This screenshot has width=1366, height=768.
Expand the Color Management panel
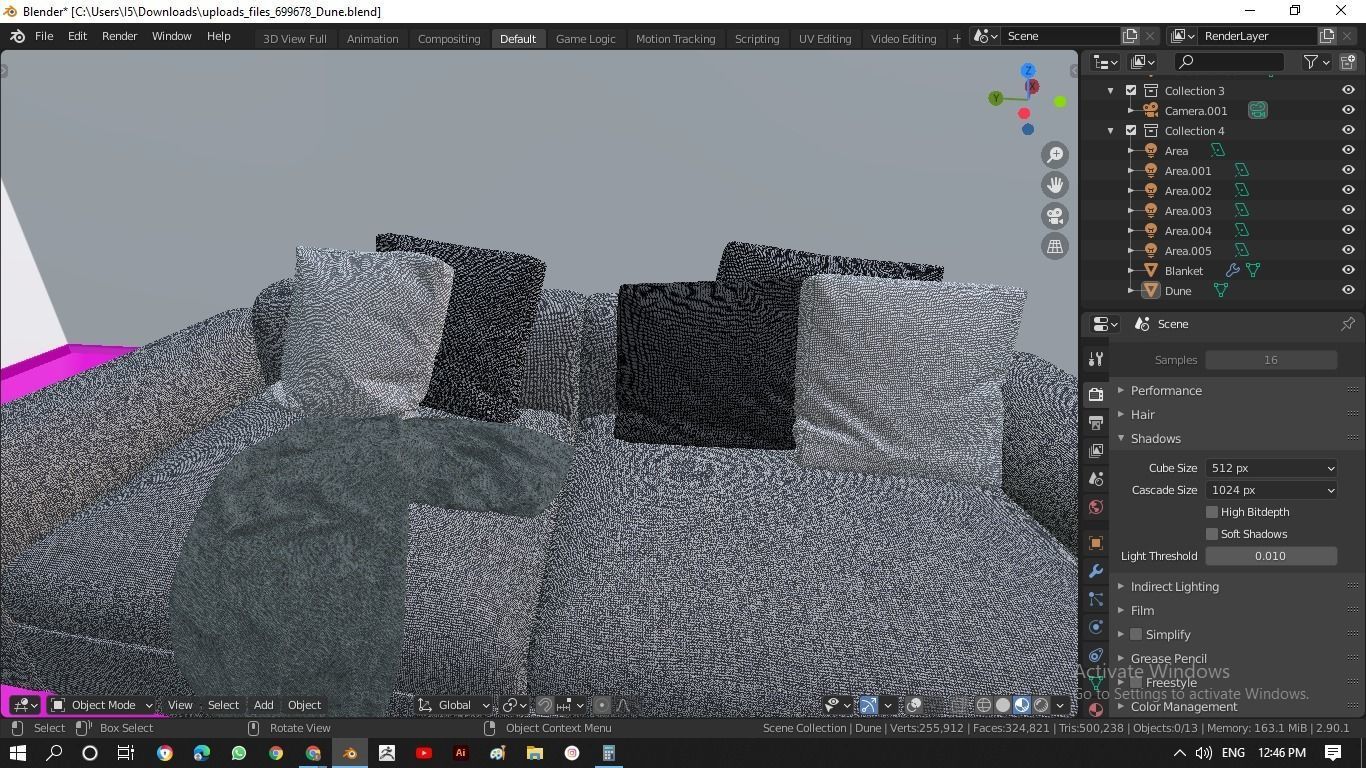[x=1183, y=706]
